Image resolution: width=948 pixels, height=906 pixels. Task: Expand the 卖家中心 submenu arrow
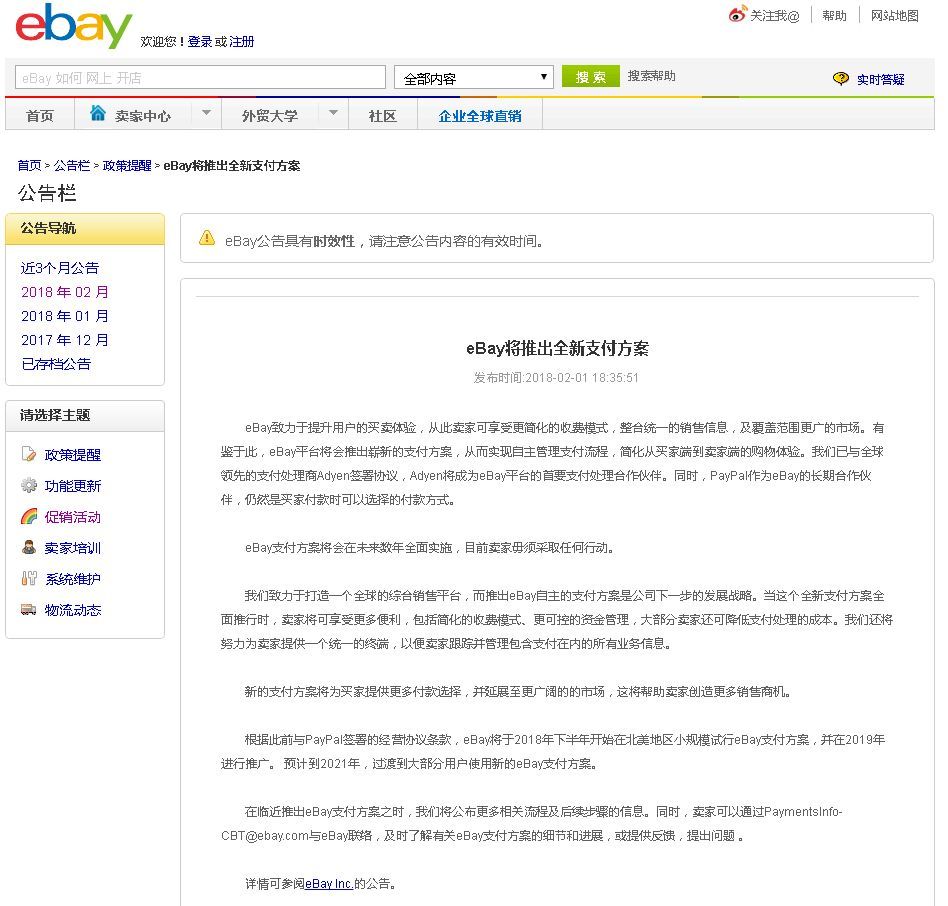[206, 113]
